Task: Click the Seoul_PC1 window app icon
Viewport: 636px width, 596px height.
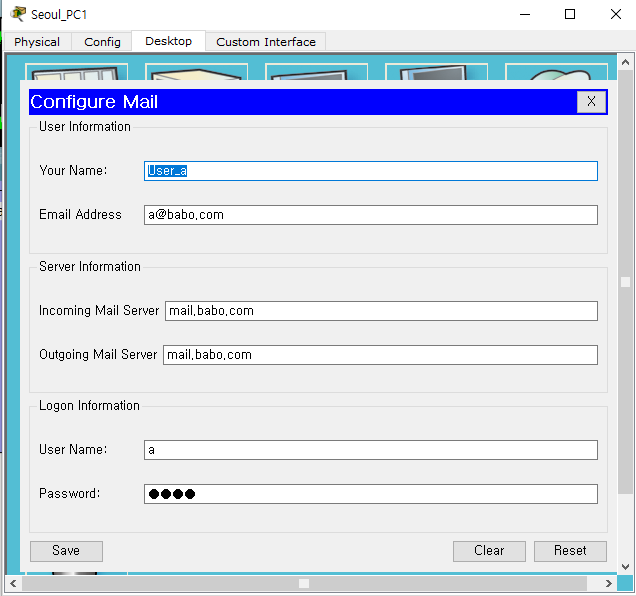Action: (x=18, y=14)
